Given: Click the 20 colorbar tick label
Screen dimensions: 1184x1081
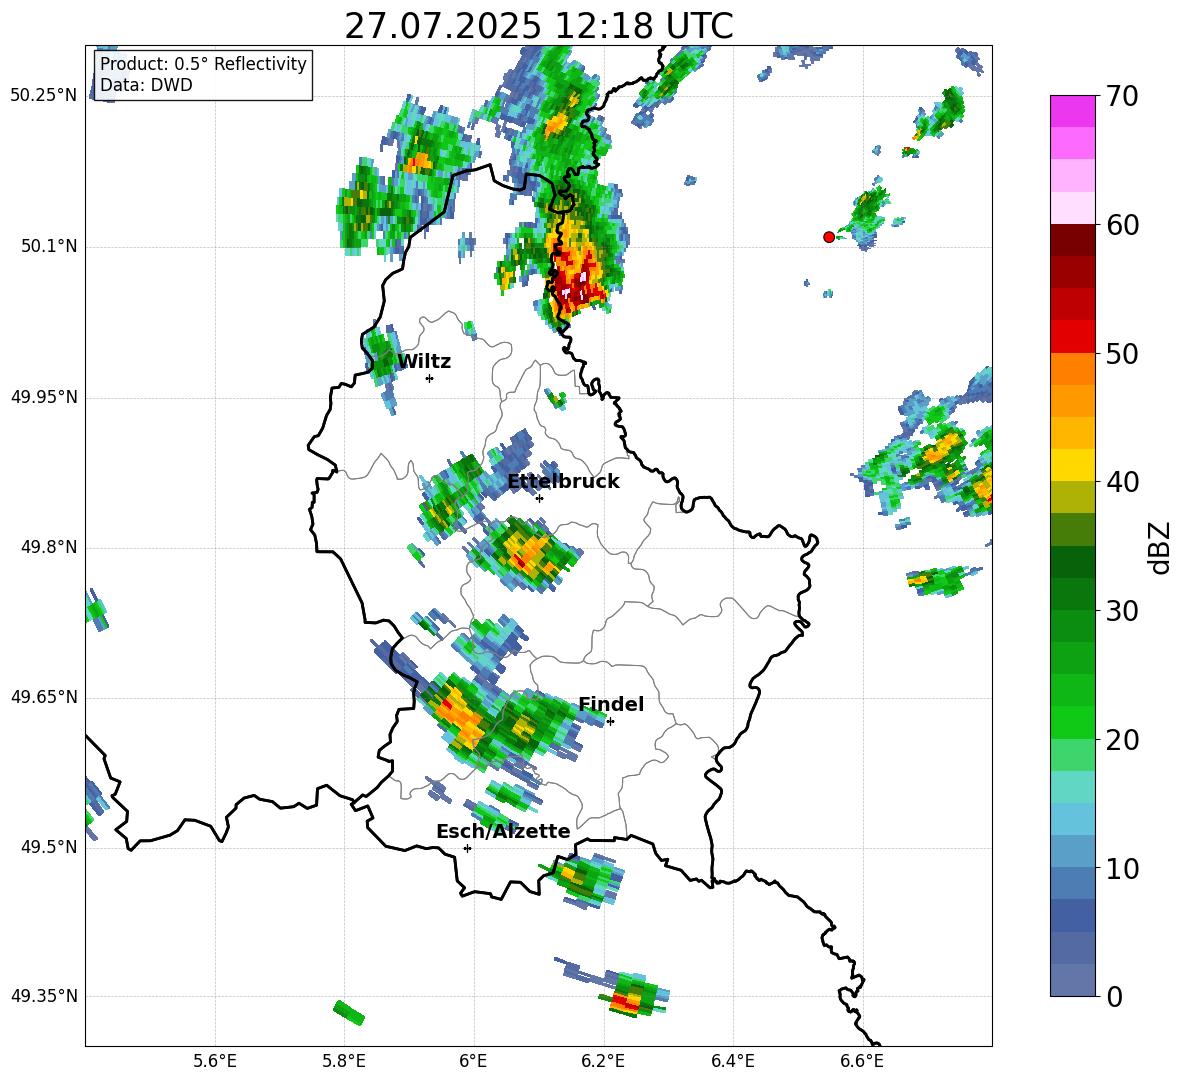Looking at the screenshot, I should (x=1123, y=739).
